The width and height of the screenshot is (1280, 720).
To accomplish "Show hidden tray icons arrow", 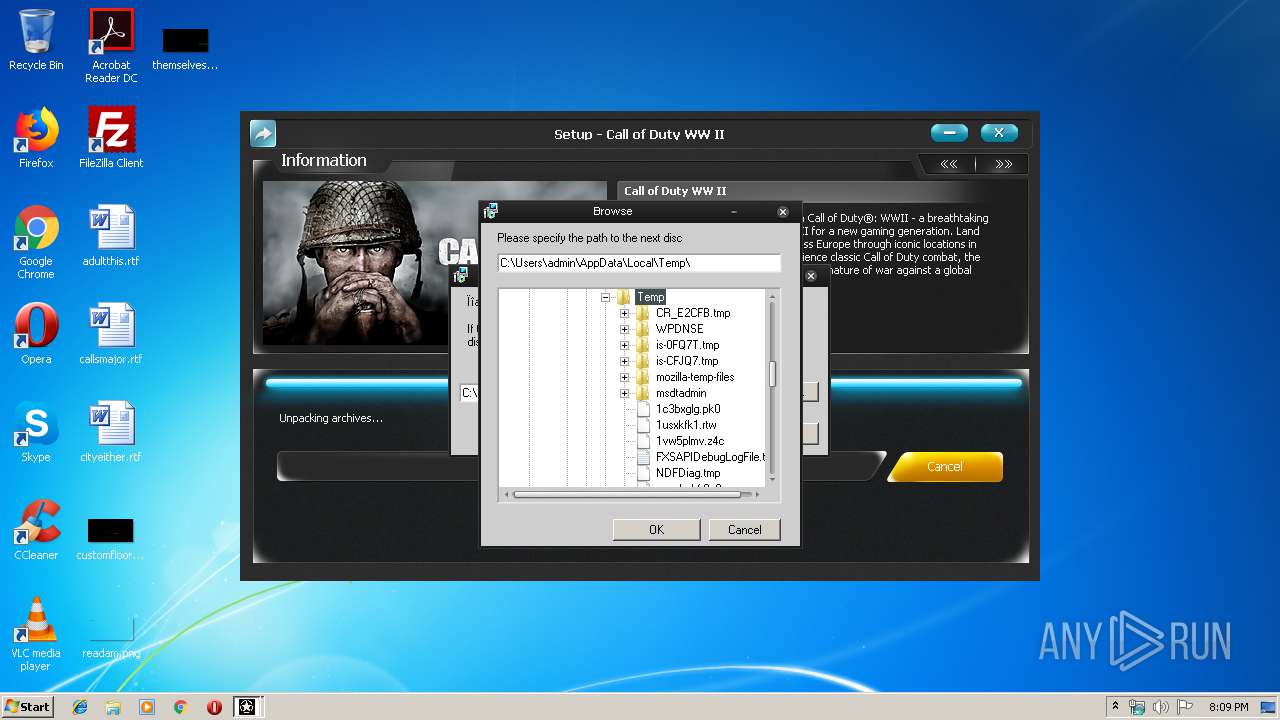I will pyautogui.click(x=1115, y=707).
